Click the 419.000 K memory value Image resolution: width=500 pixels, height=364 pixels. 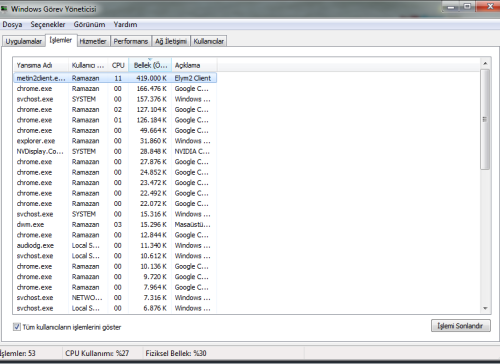click(x=151, y=78)
